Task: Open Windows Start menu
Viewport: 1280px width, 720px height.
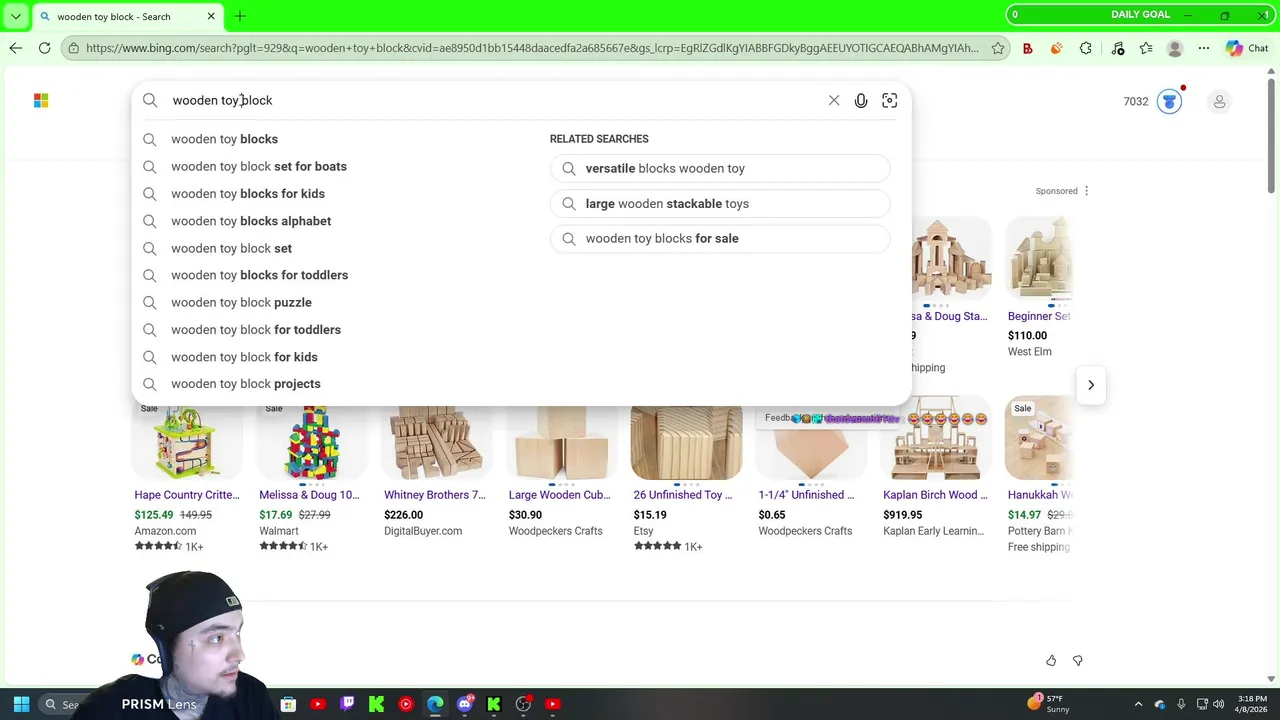Action: (21, 704)
